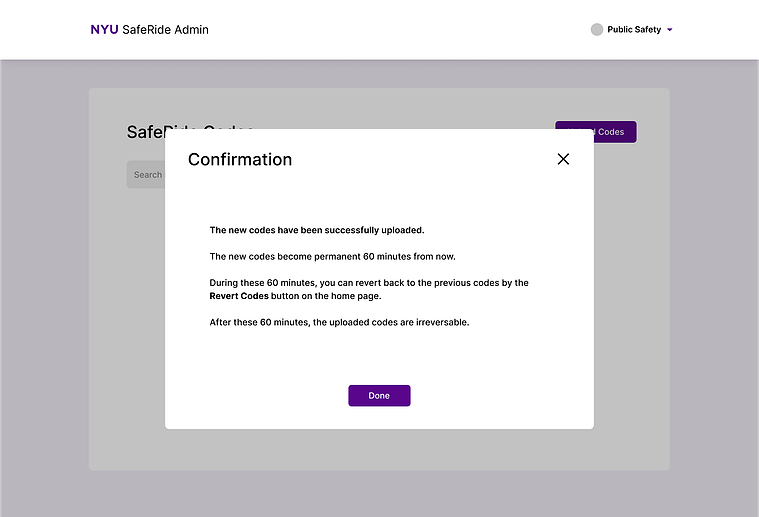
Task: Expand the Public Safety dropdown arrow
Action: [669, 30]
